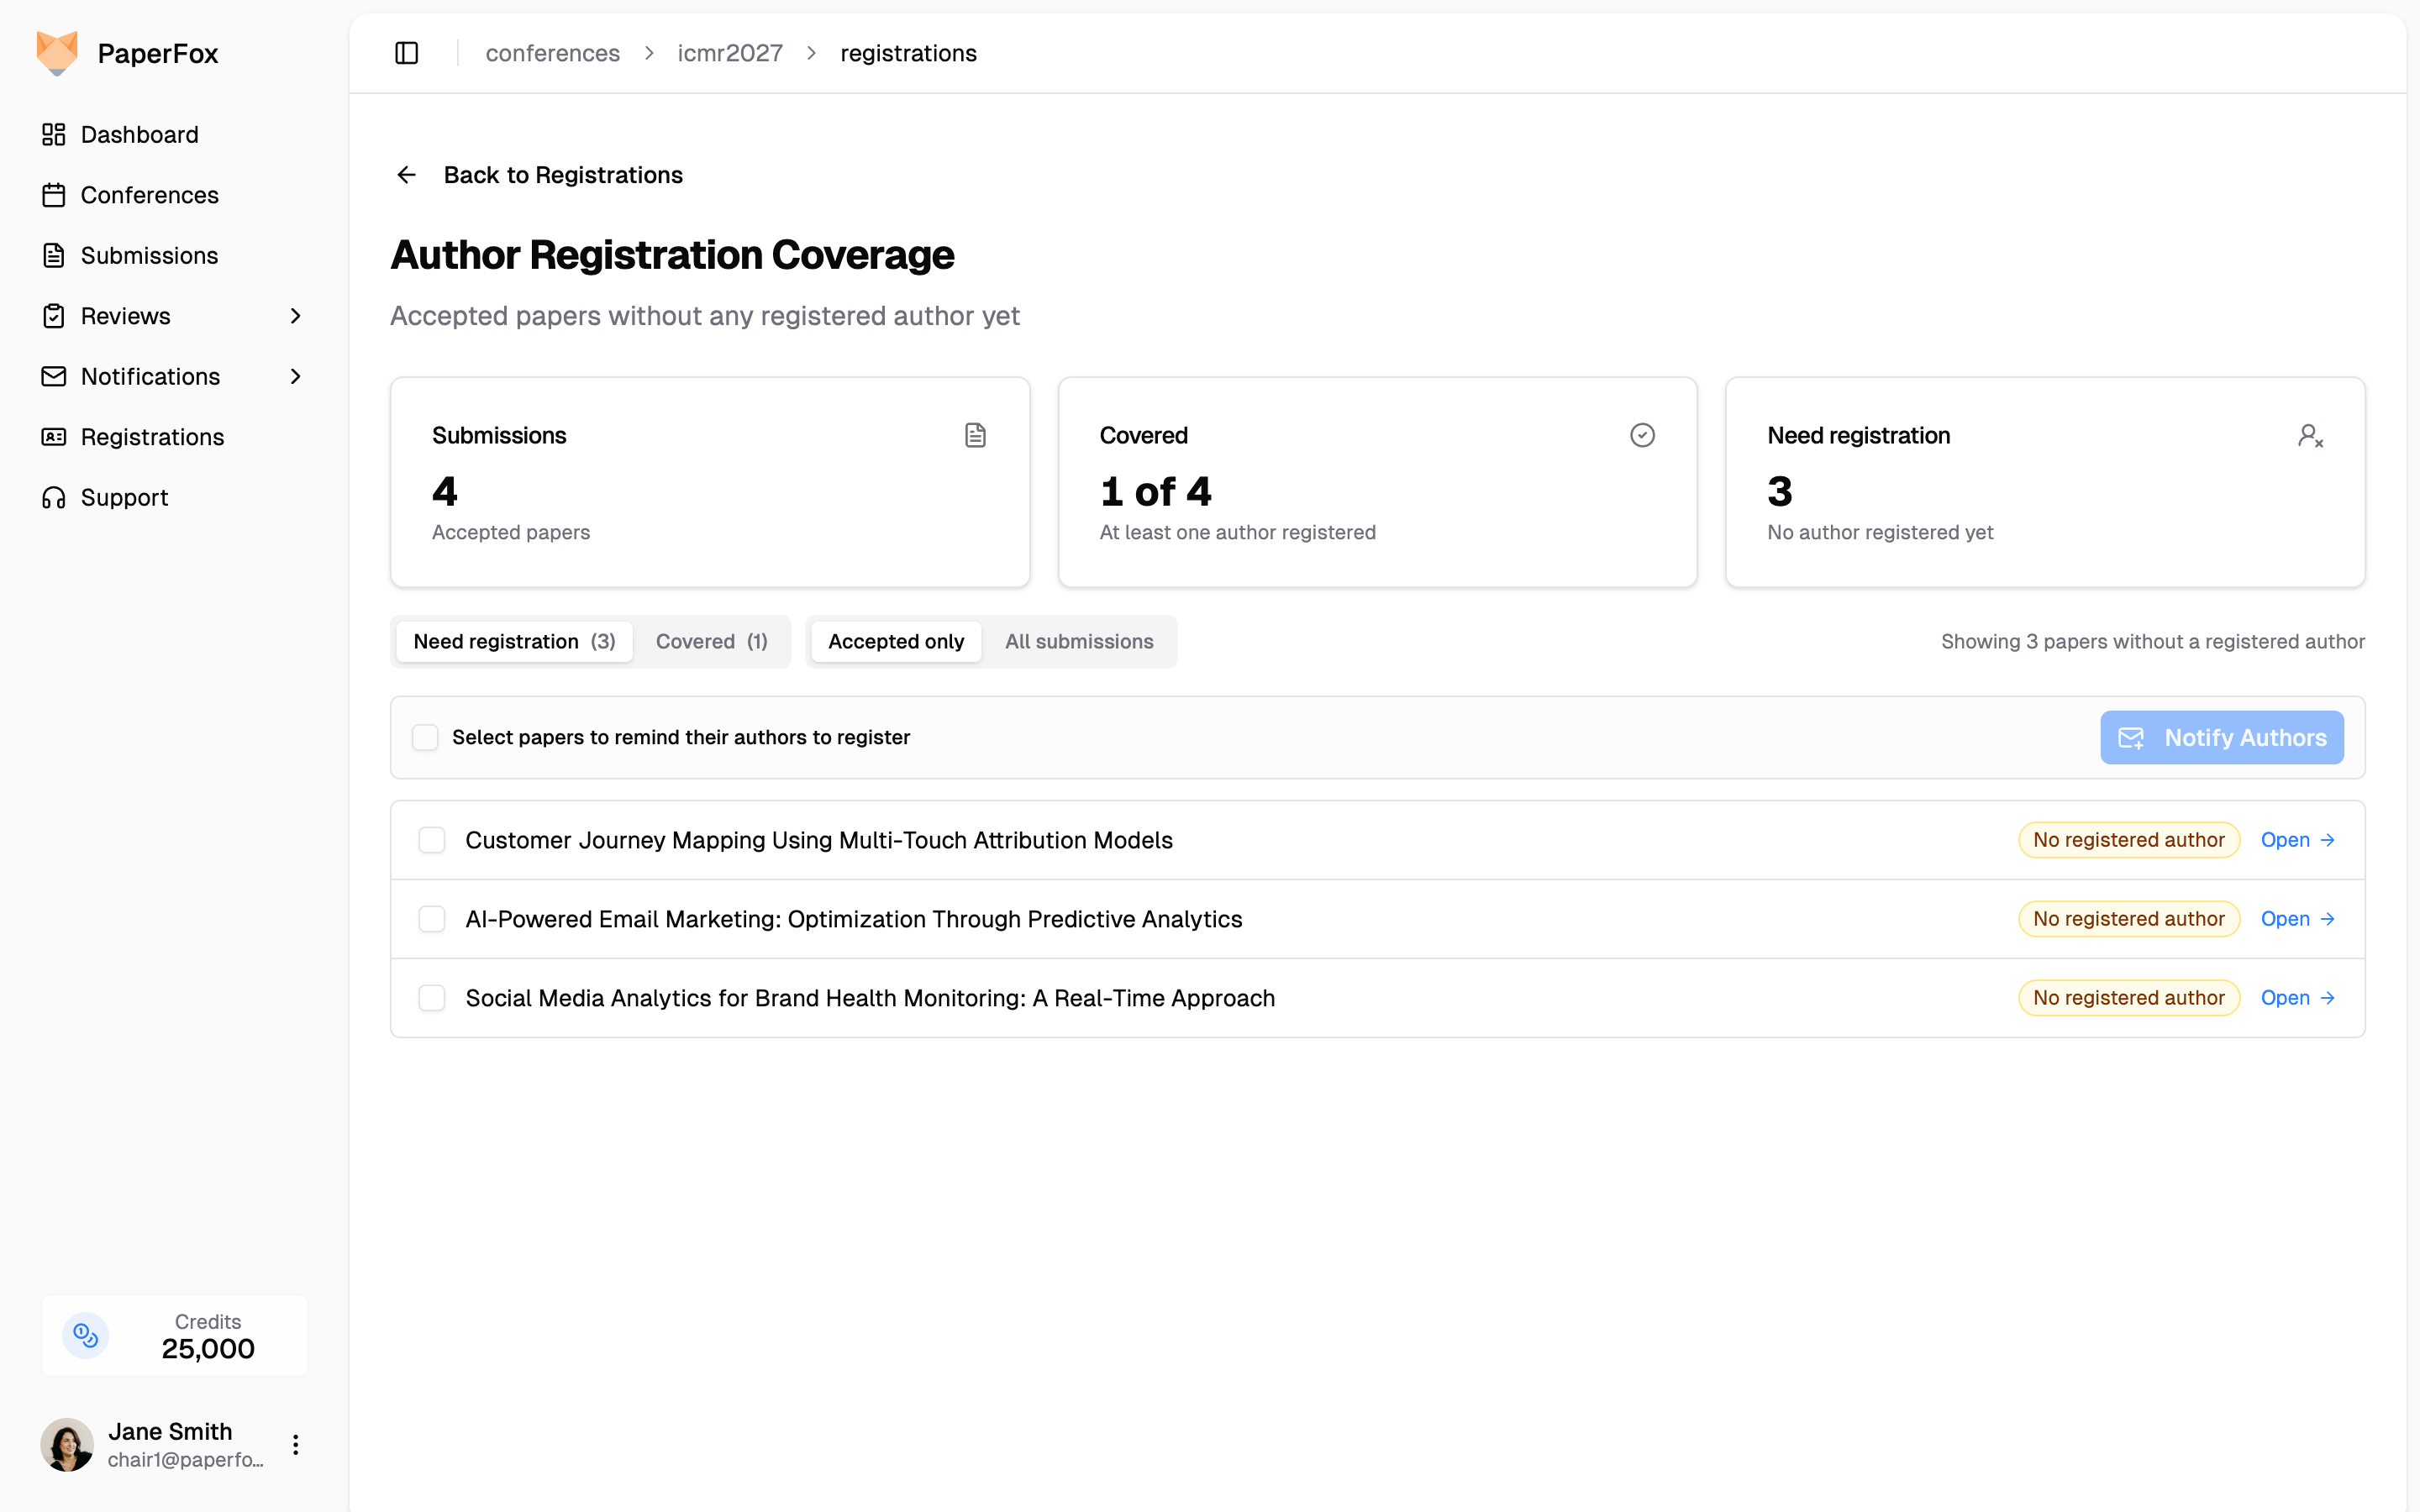Switch to All submissions filter
The height and width of the screenshot is (1512, 2420).
pyautogui.click(x=1079, y=642)
